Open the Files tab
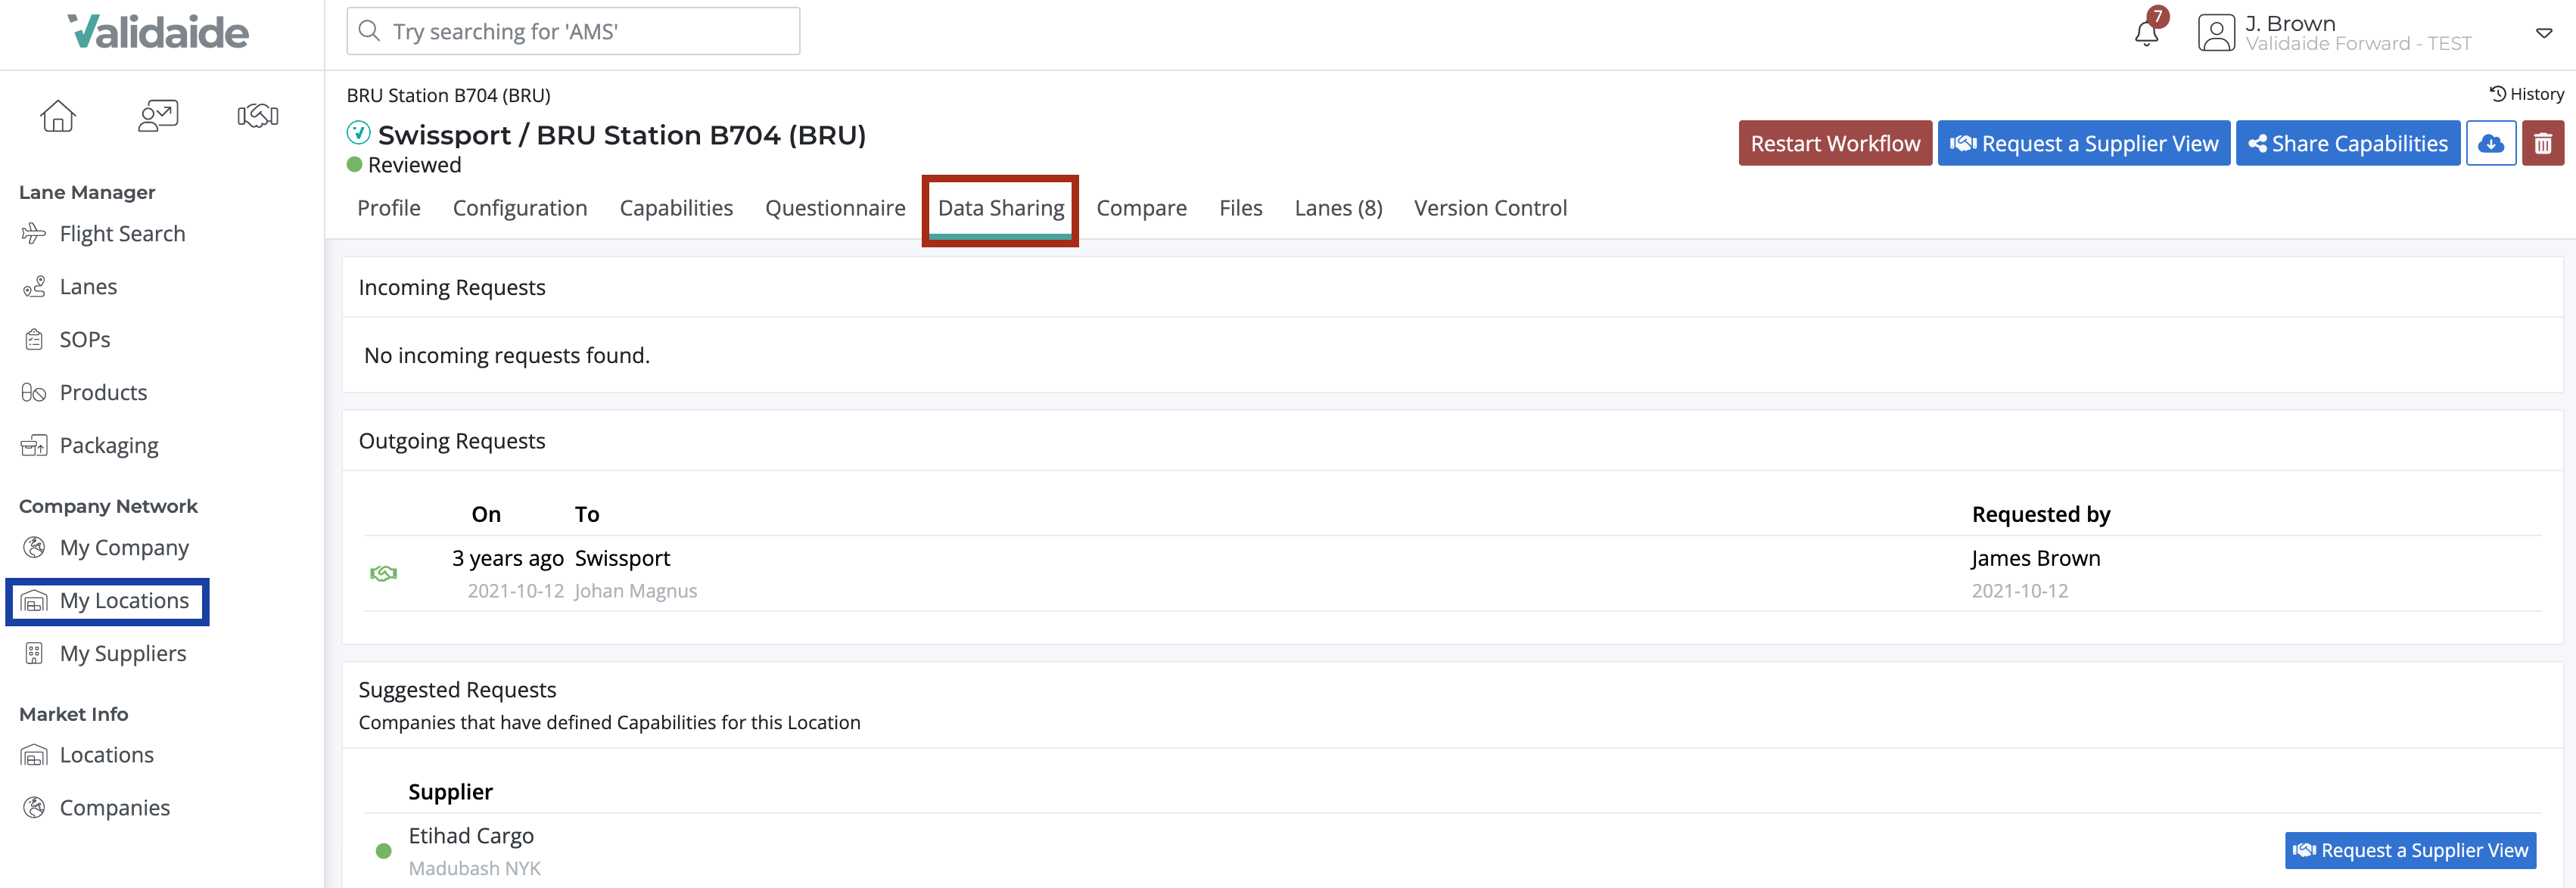The height and width of the screenshot is (888, 2576). coord(1240,208)
